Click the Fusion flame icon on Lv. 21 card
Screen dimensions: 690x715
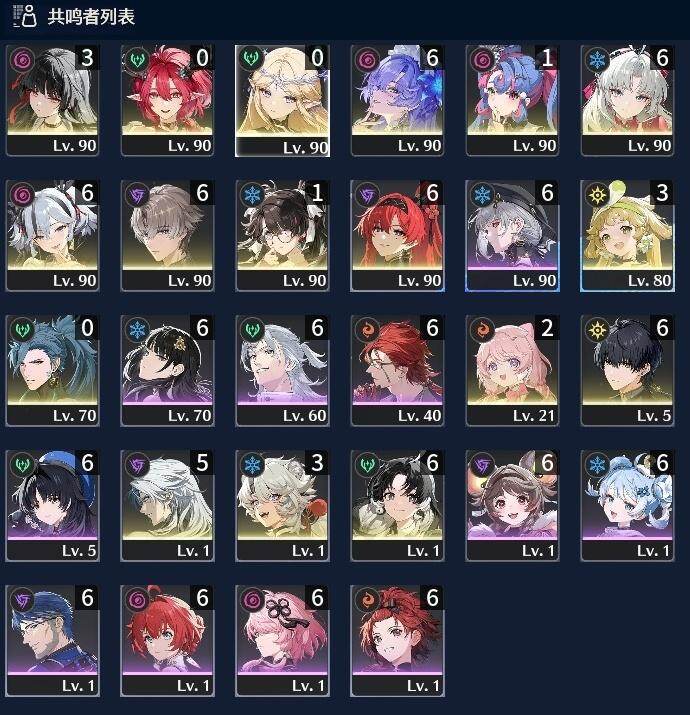point(482,330)
